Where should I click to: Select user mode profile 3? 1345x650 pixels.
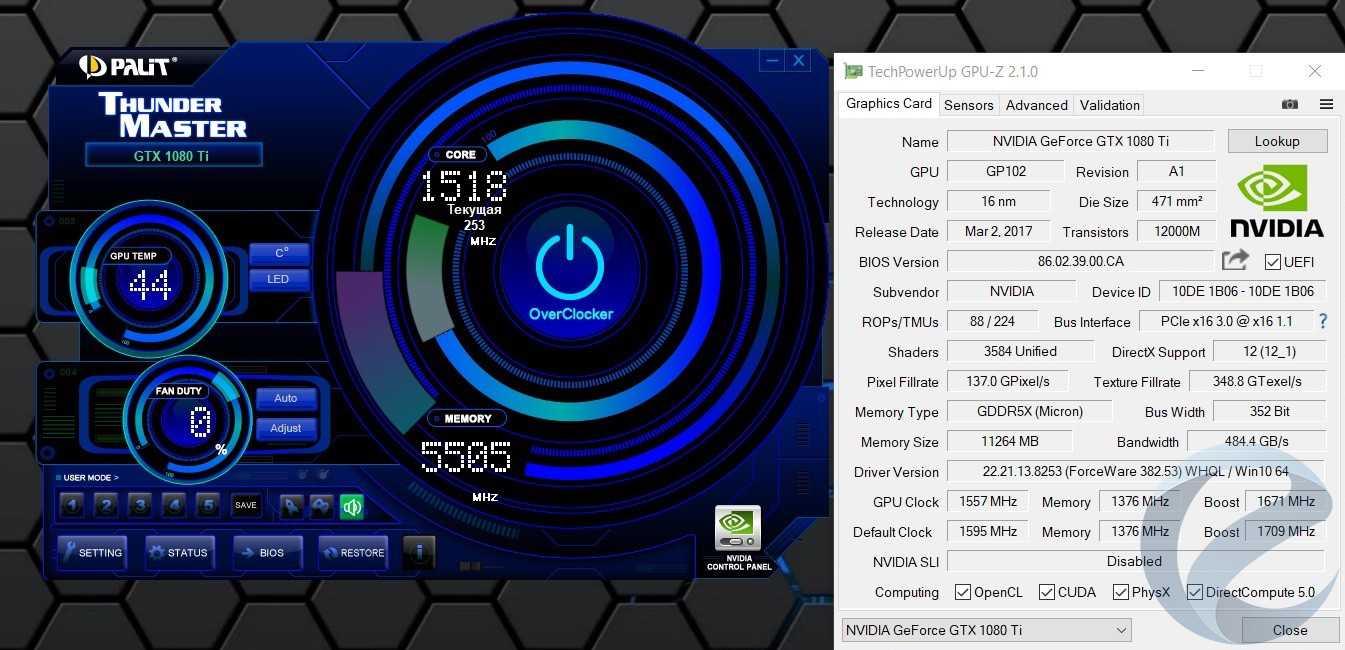(x=140, y=506)
